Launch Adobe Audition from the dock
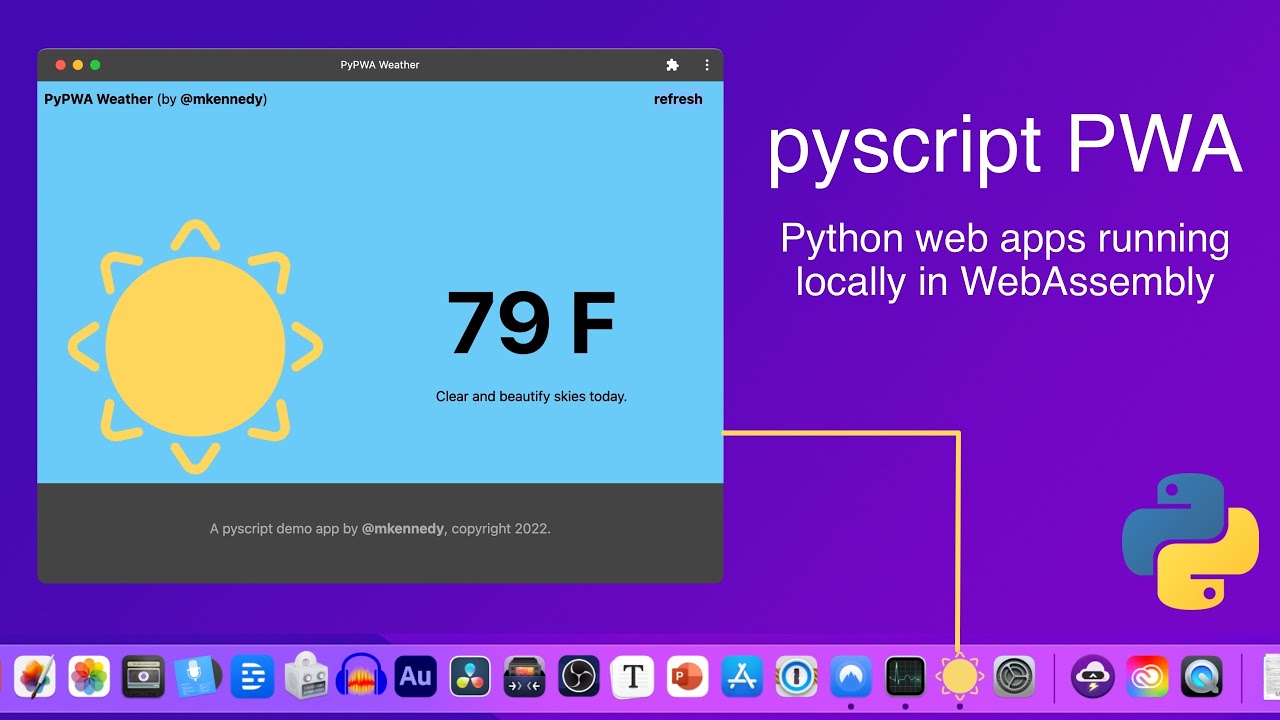Viewport: 1280px width, 720px height. (415, 677)
